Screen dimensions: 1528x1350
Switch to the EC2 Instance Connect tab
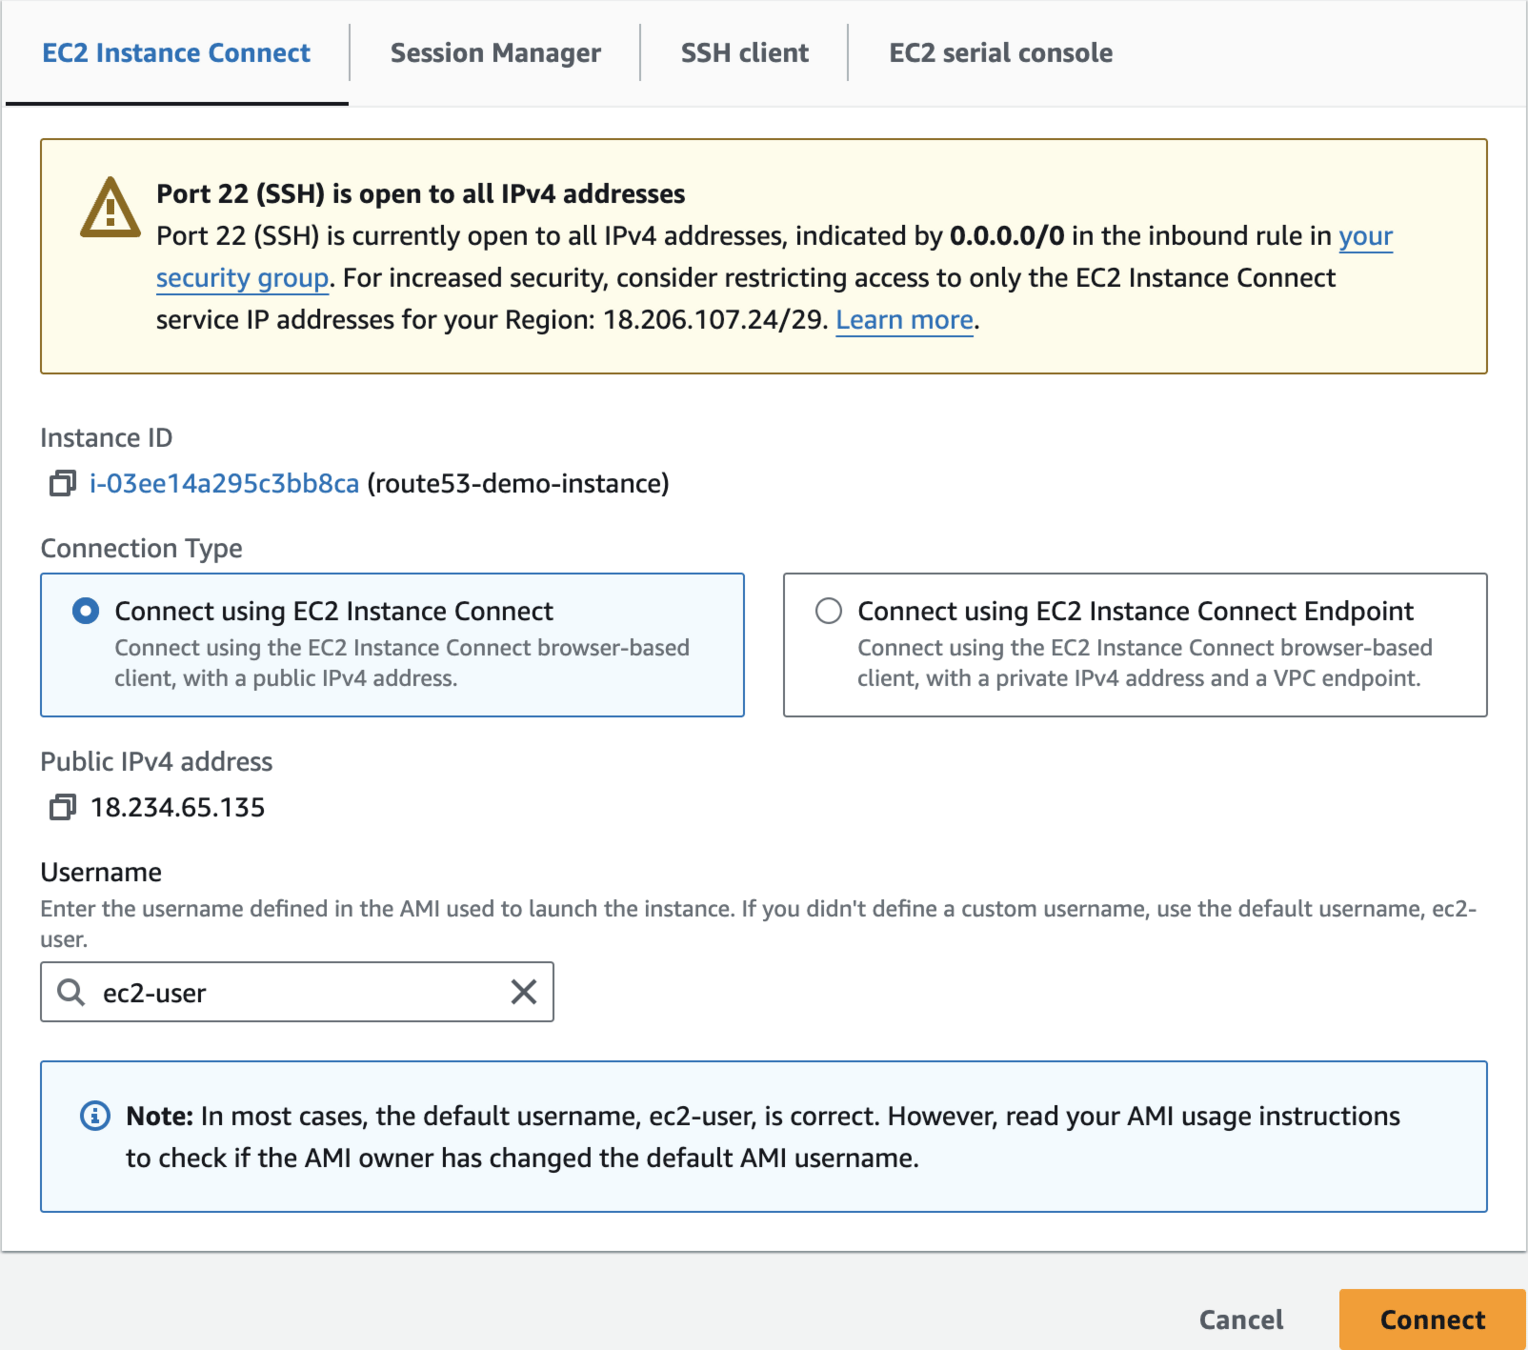coord(176,53)
